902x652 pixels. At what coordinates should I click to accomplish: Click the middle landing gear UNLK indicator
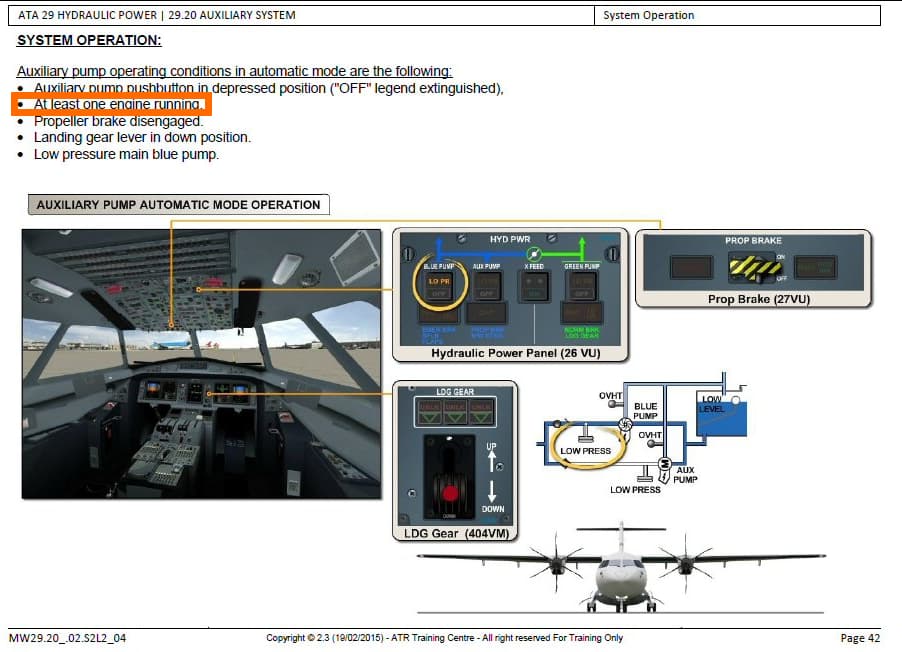454,412
